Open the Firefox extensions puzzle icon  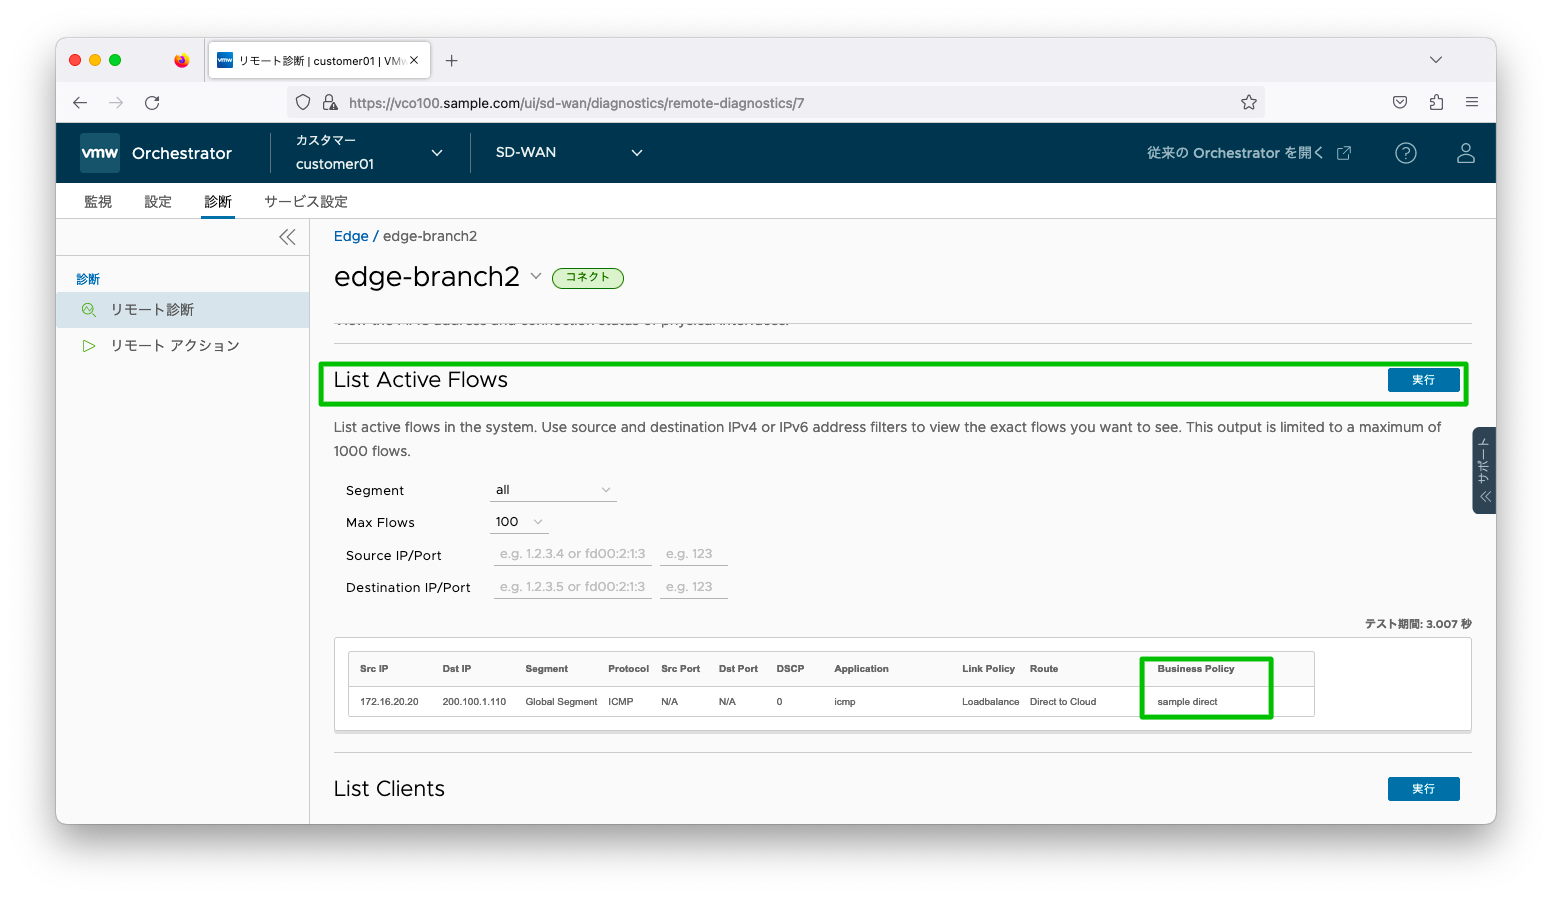[x=1436, y=102]
